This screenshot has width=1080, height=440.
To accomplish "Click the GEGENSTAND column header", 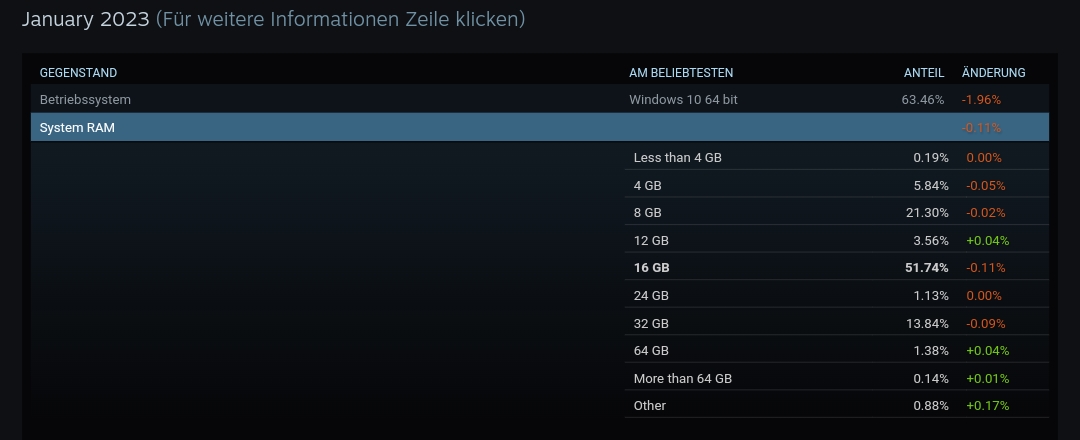I will [x=79, y=72].
